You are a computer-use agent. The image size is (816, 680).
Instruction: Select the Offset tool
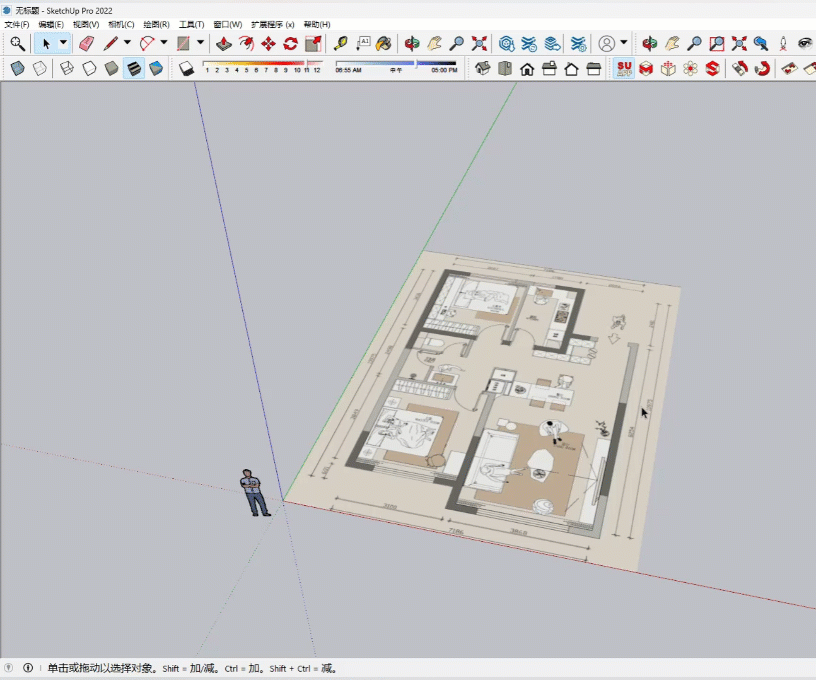tap(246, 44)
